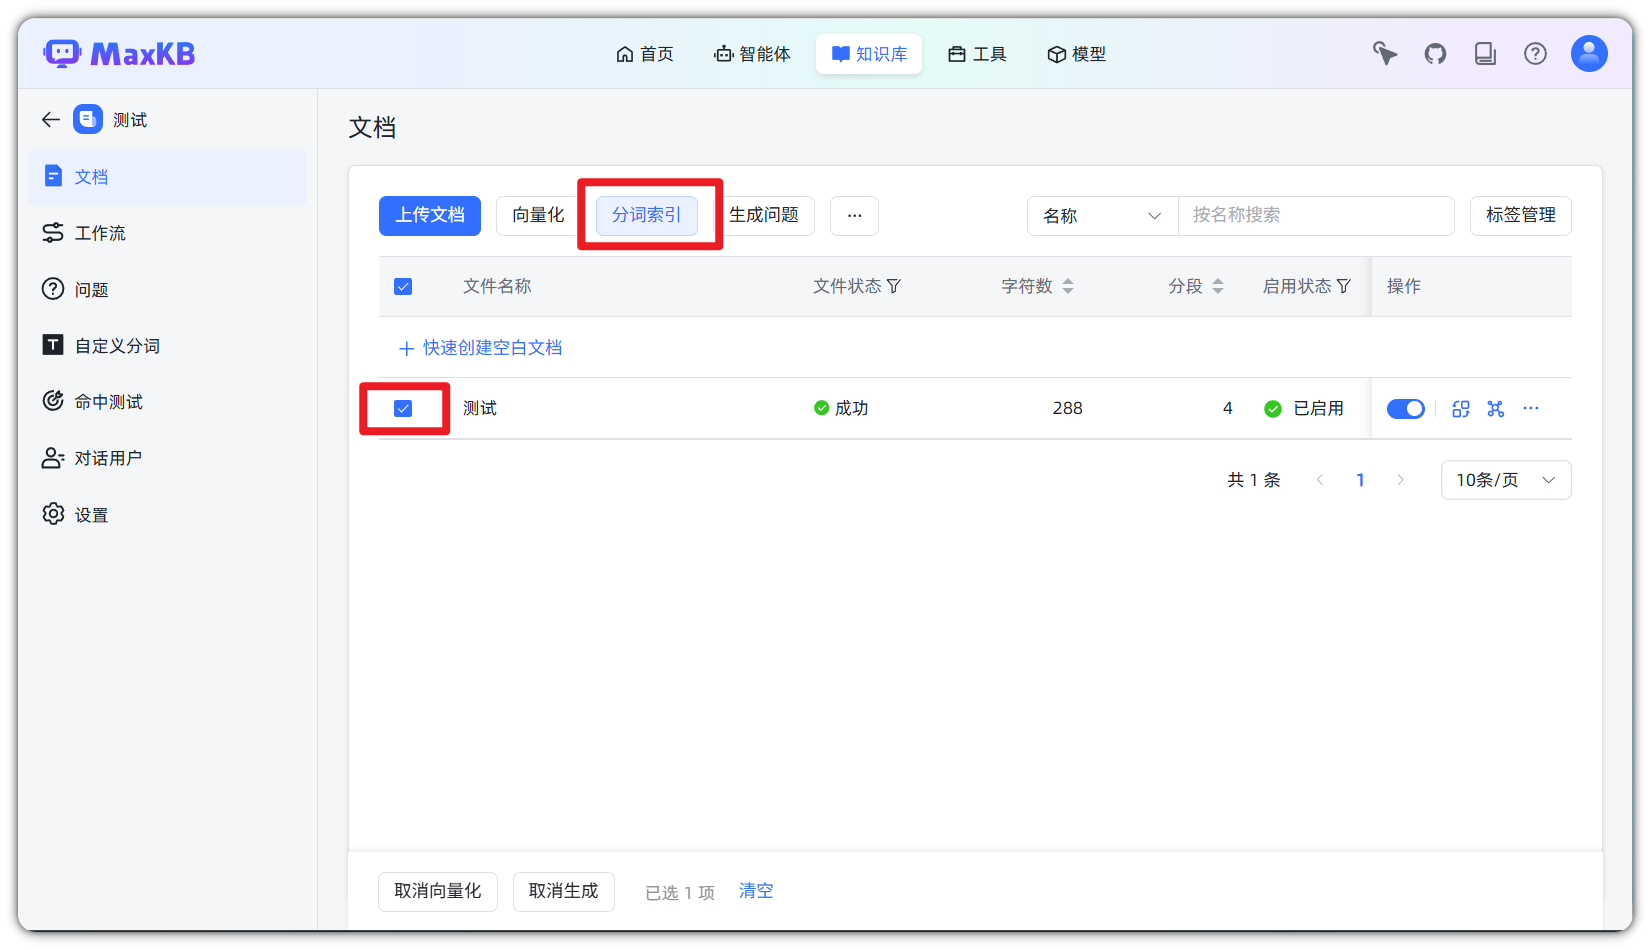Click the vectorize icon in 测试 row
The height and width of the screenshot is (950, 1651).
(x=1461, y=408)
